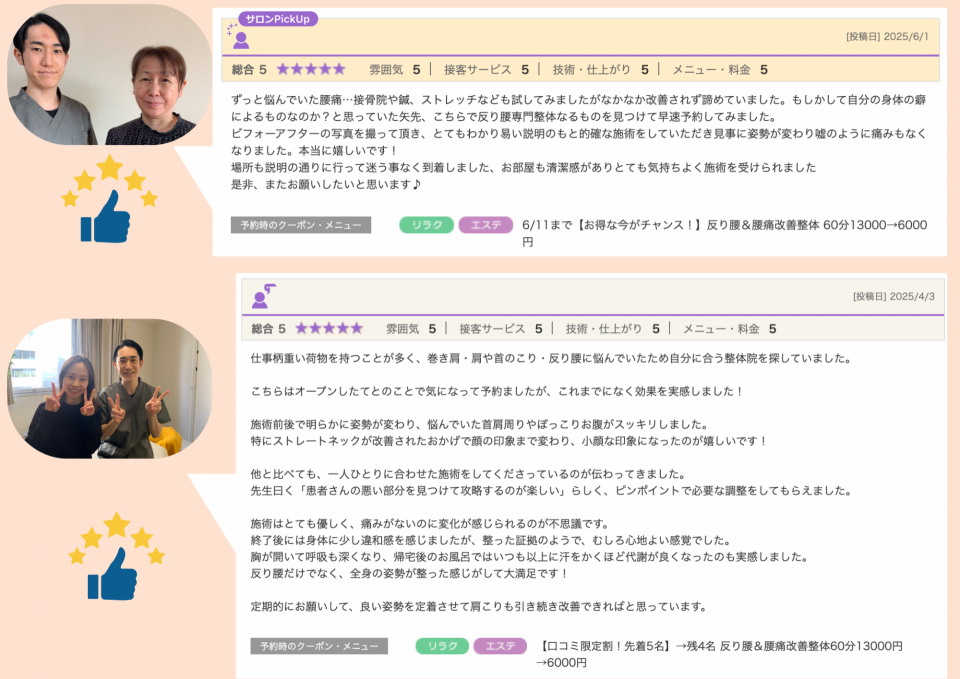Viewport: 960px width, 679px height.
Task: Click the upper thumbs-up with stars icon
Action: [x=110, y=199]
